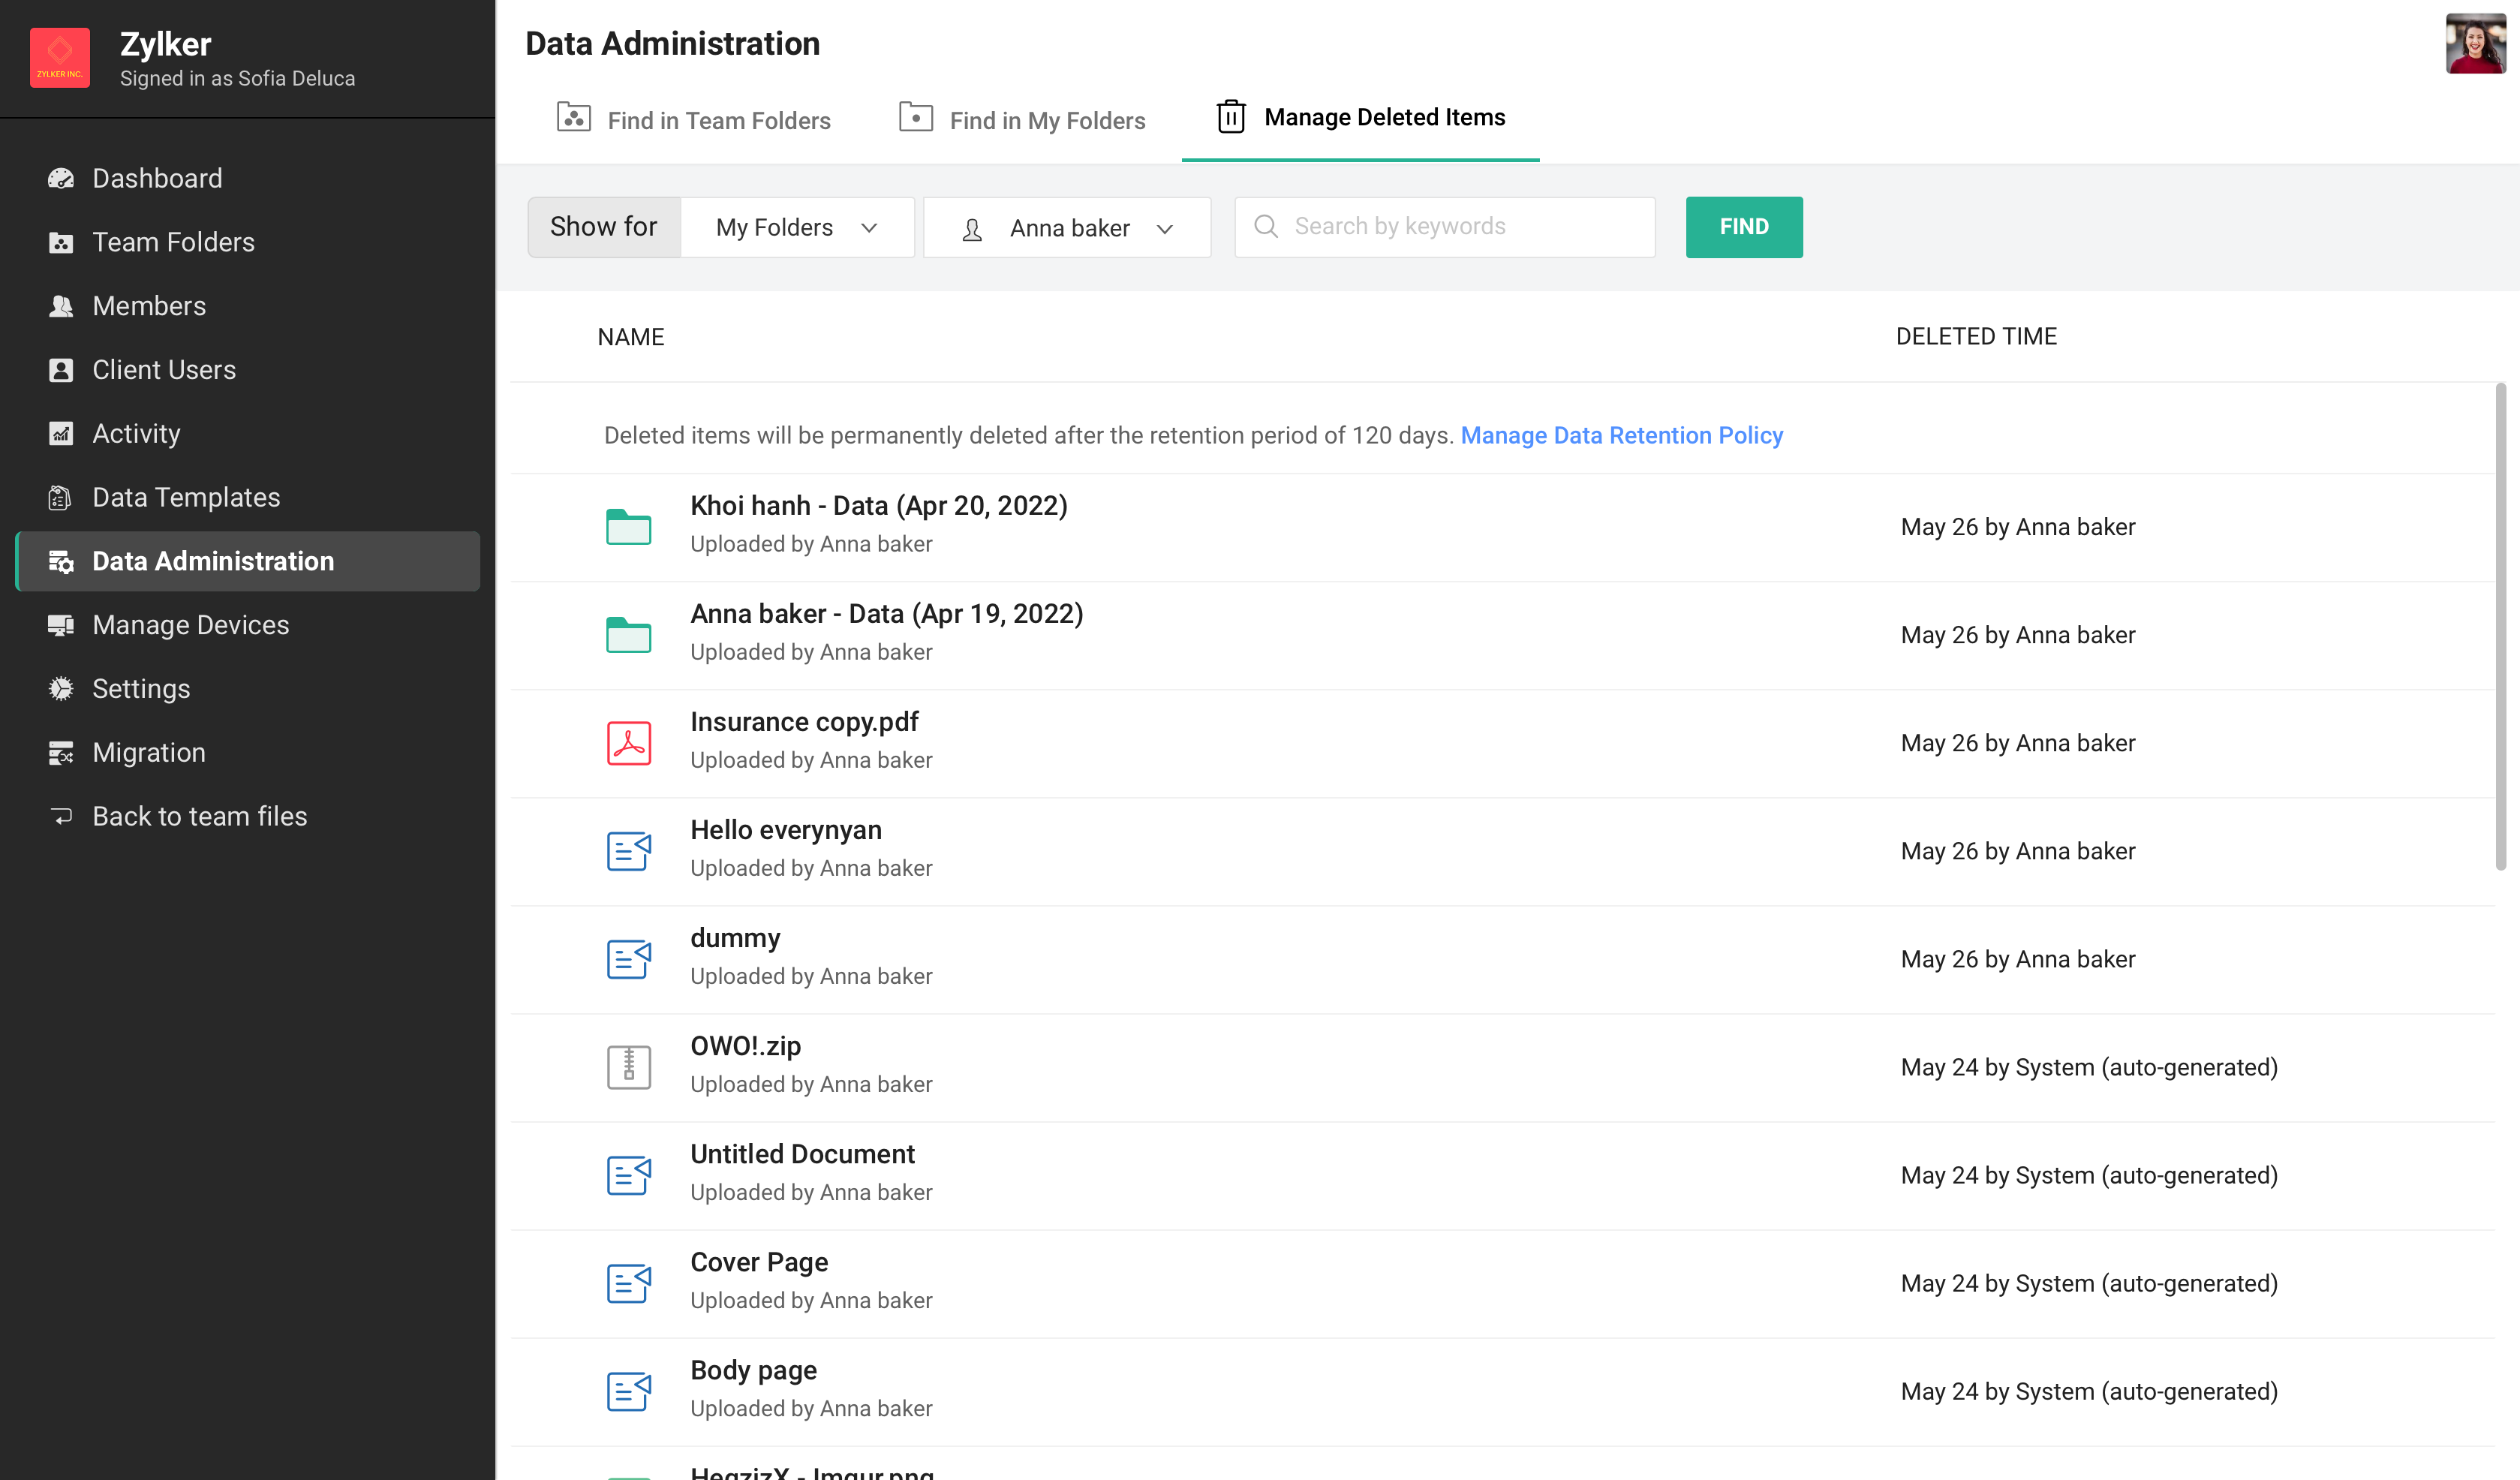Image resolution: width=2520 pixels, height=1480 pixels.
Task: Click the Migration icon in sidebar
Action: pos(61,753)
